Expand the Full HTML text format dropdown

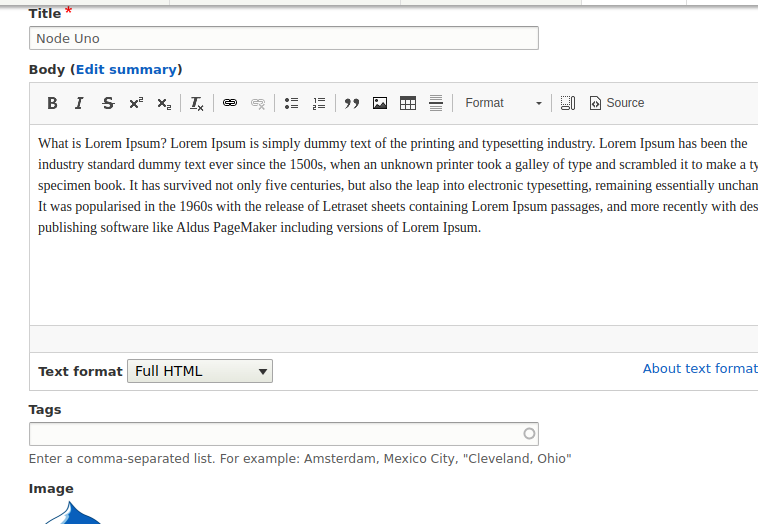tap(200, 371)
